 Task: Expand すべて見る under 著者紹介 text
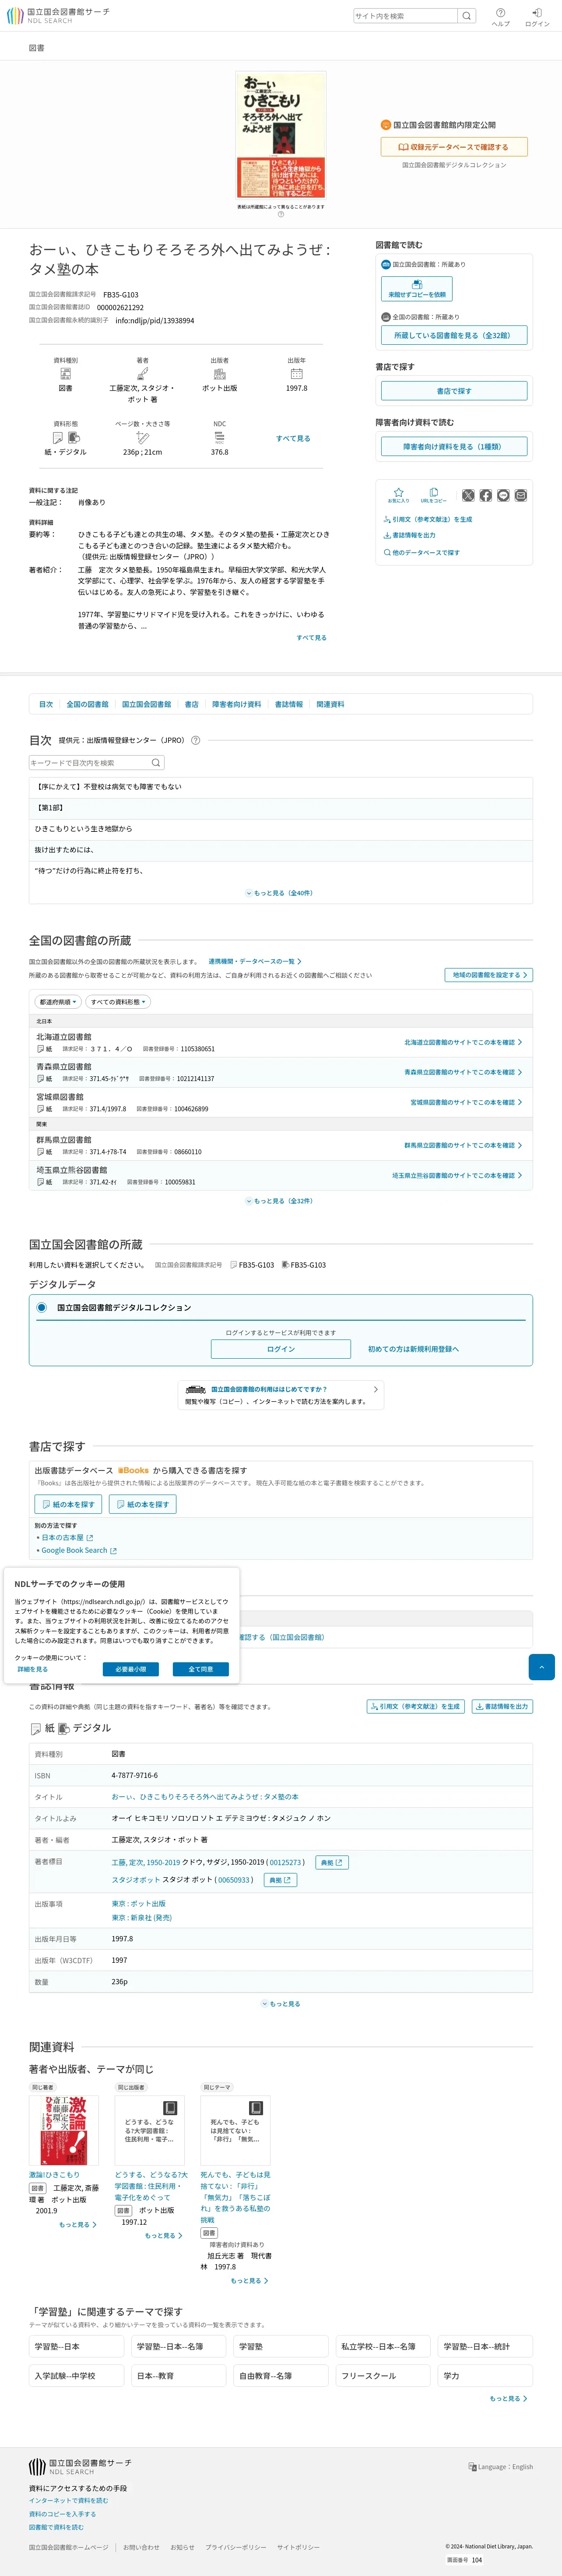[311, 637]
